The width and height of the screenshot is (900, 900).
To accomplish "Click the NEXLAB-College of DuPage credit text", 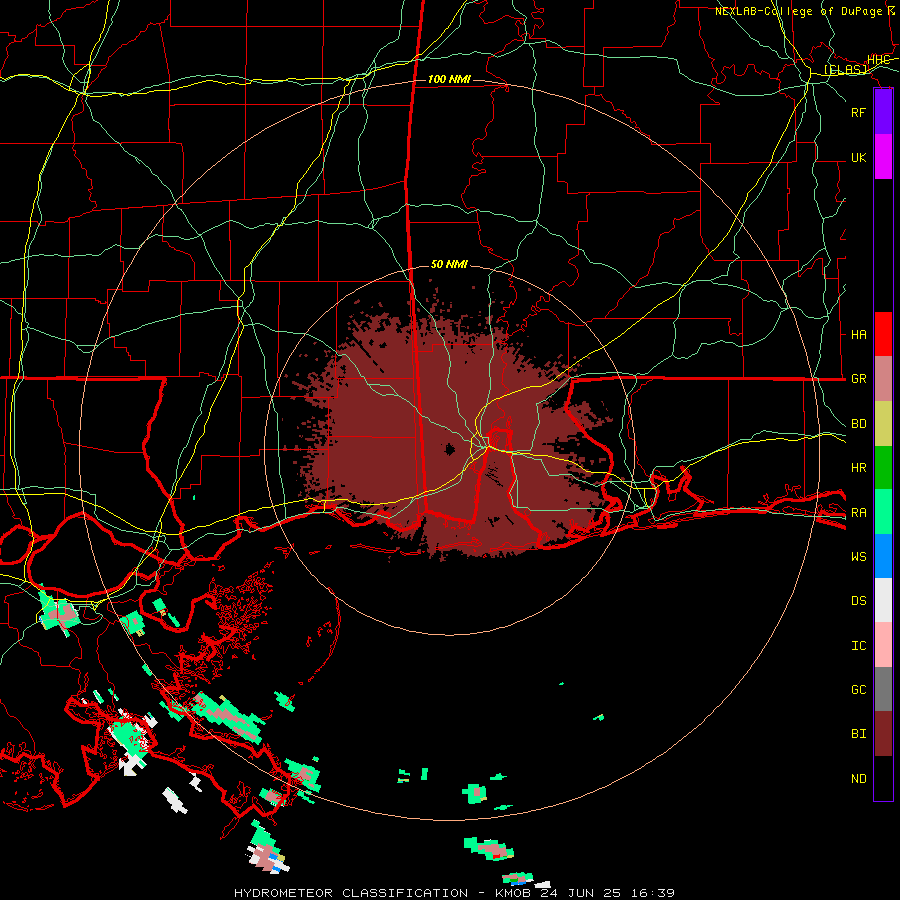I will [799, 11].
